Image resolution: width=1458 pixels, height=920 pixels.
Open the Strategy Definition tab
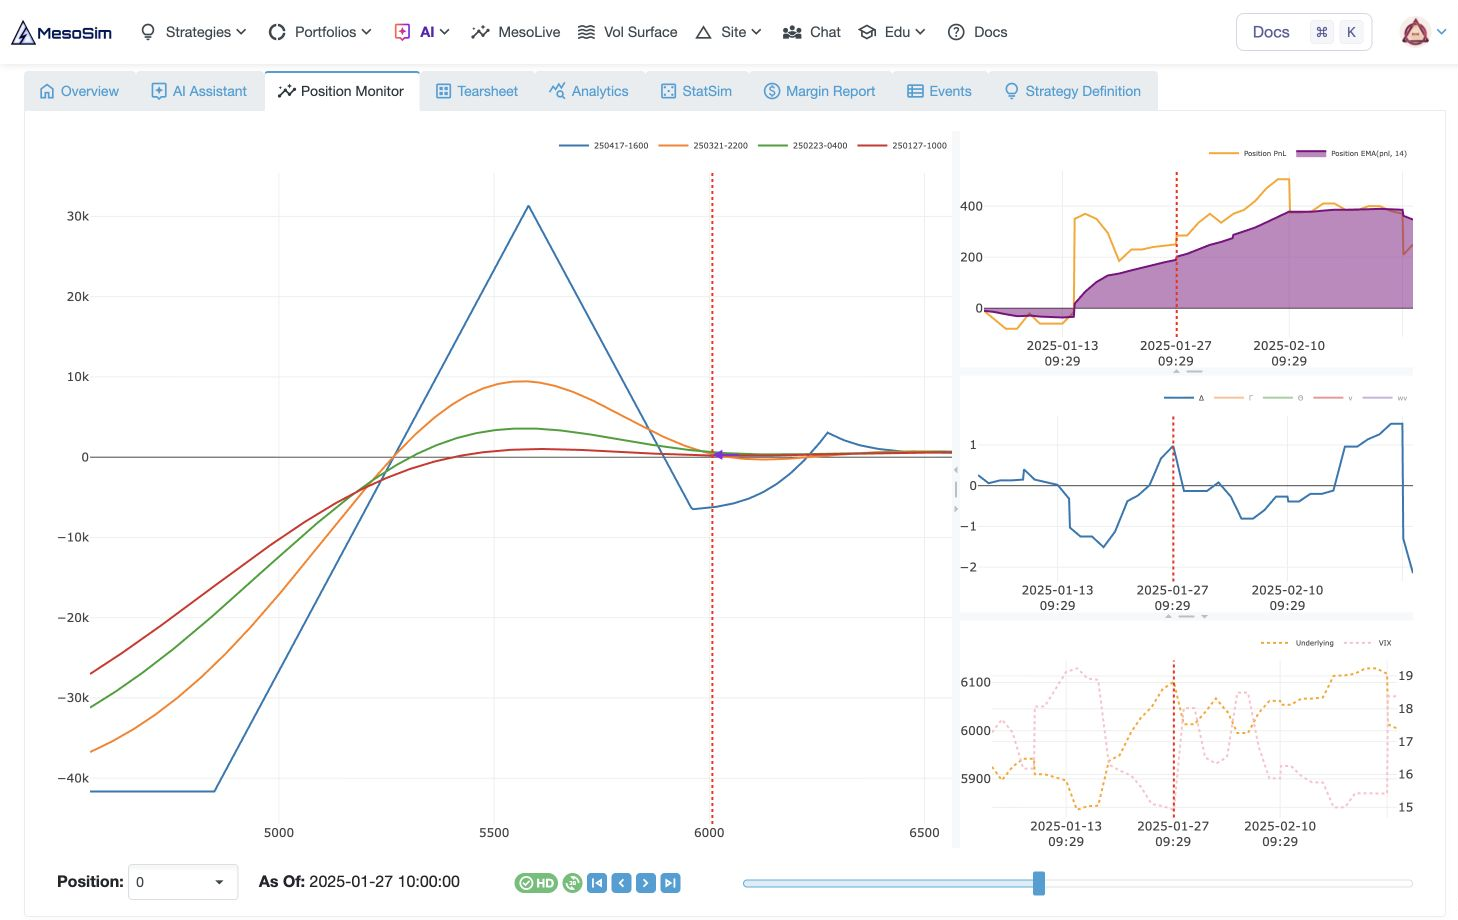click(1072, 91)
